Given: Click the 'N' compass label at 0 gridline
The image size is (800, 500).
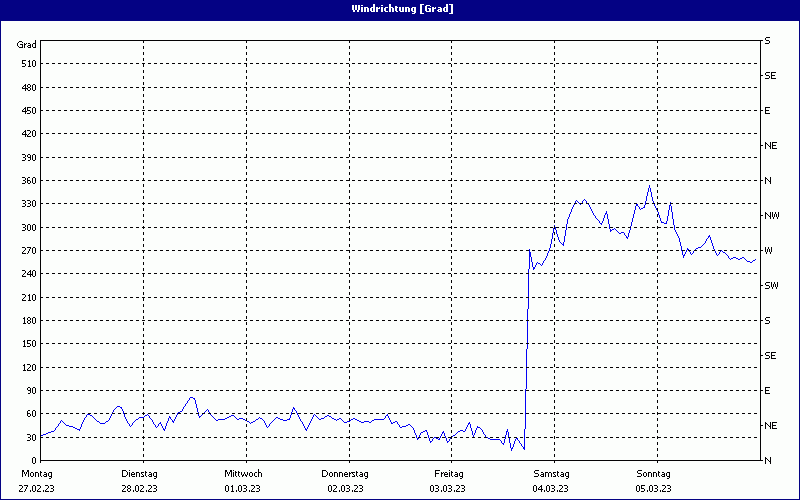Looking at the screenshot, I should [x=767, y=461].
